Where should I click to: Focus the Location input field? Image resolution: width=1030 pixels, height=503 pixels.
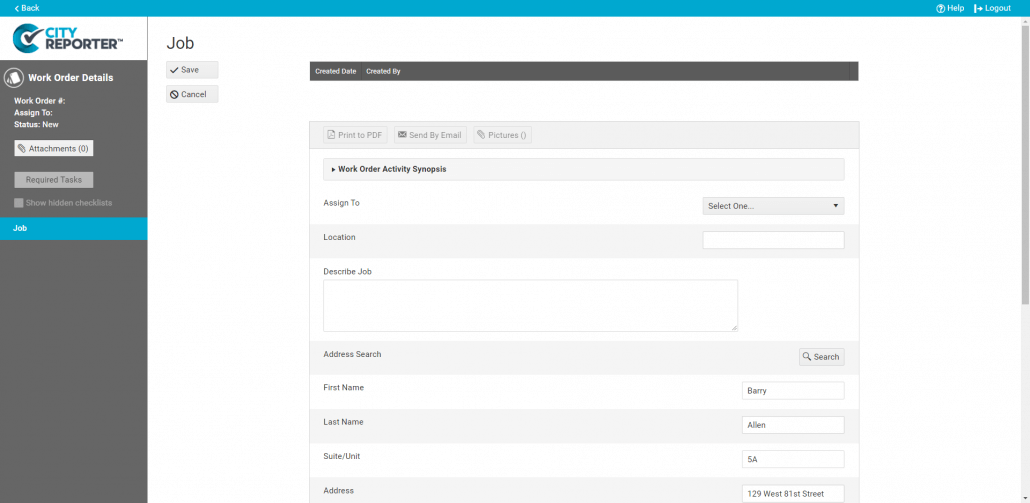(773, 240)
